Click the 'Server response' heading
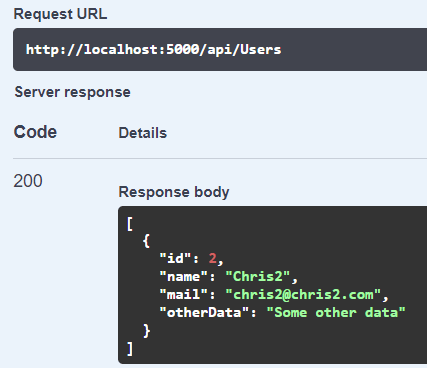Screen dimensions: 427x368 pyautogui.click(x=73, y=92)
